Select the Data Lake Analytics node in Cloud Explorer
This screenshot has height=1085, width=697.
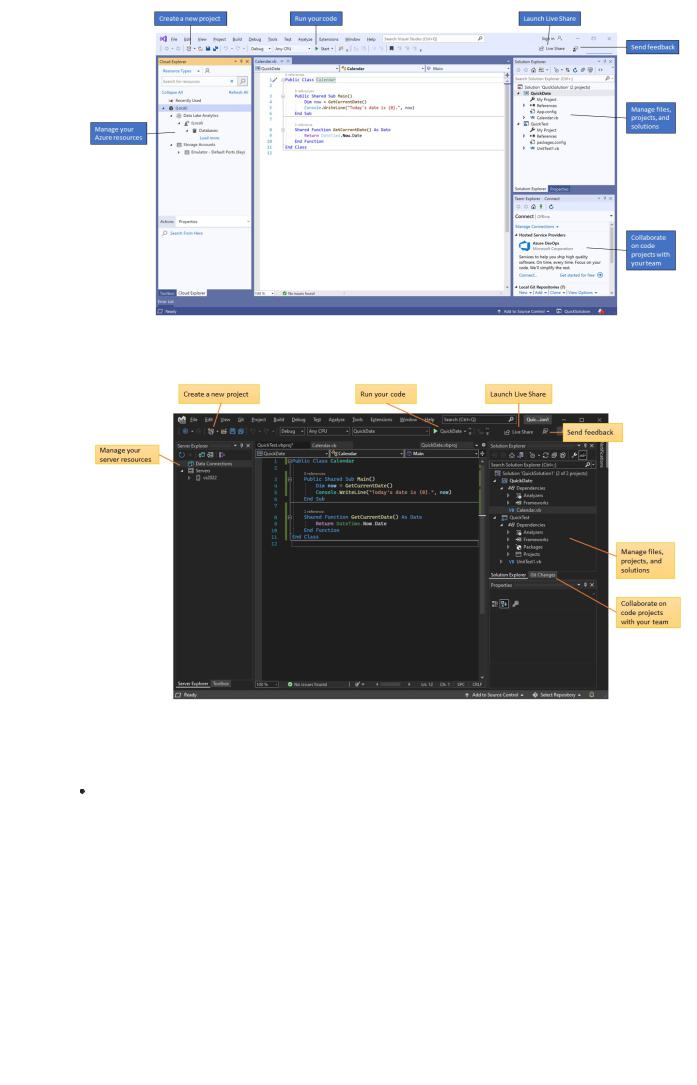point(201,116)
